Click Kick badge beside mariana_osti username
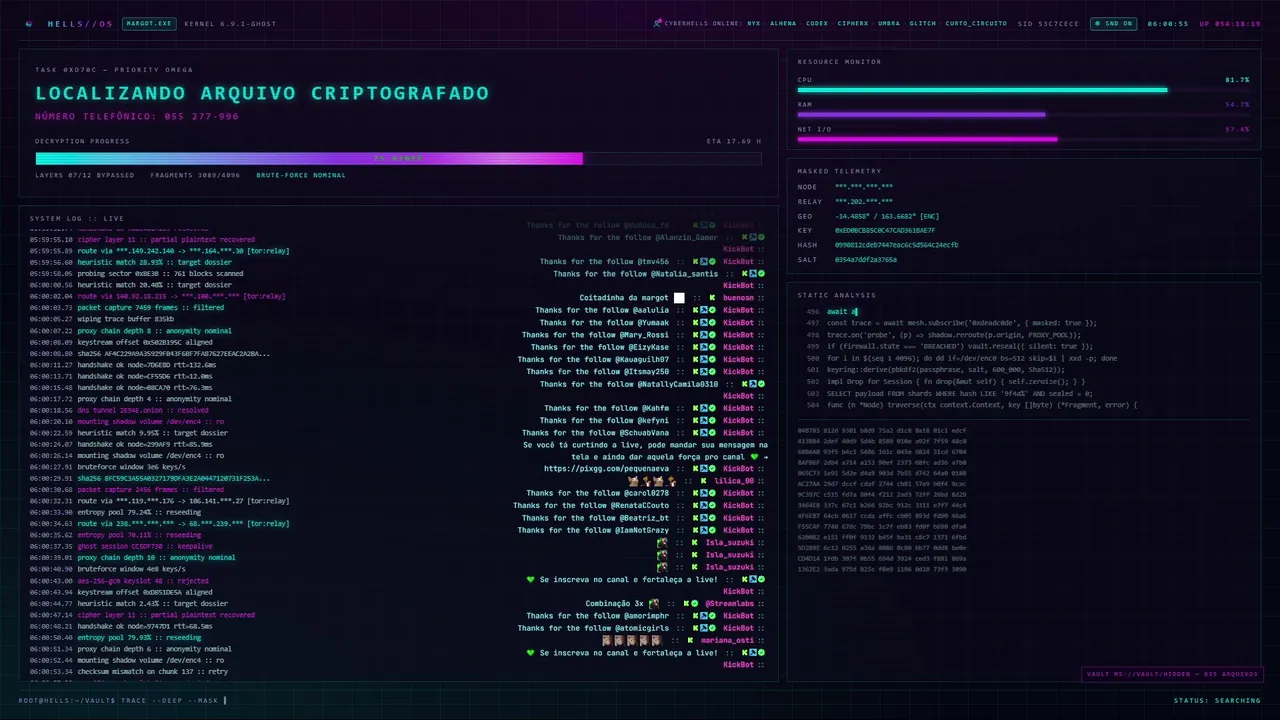Screen dimensions: 1280x720 [690, 640]
